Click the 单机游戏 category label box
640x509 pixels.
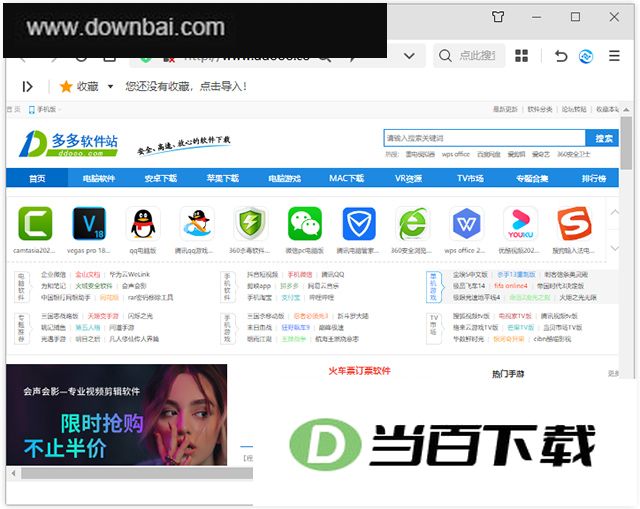click(434, 286)
